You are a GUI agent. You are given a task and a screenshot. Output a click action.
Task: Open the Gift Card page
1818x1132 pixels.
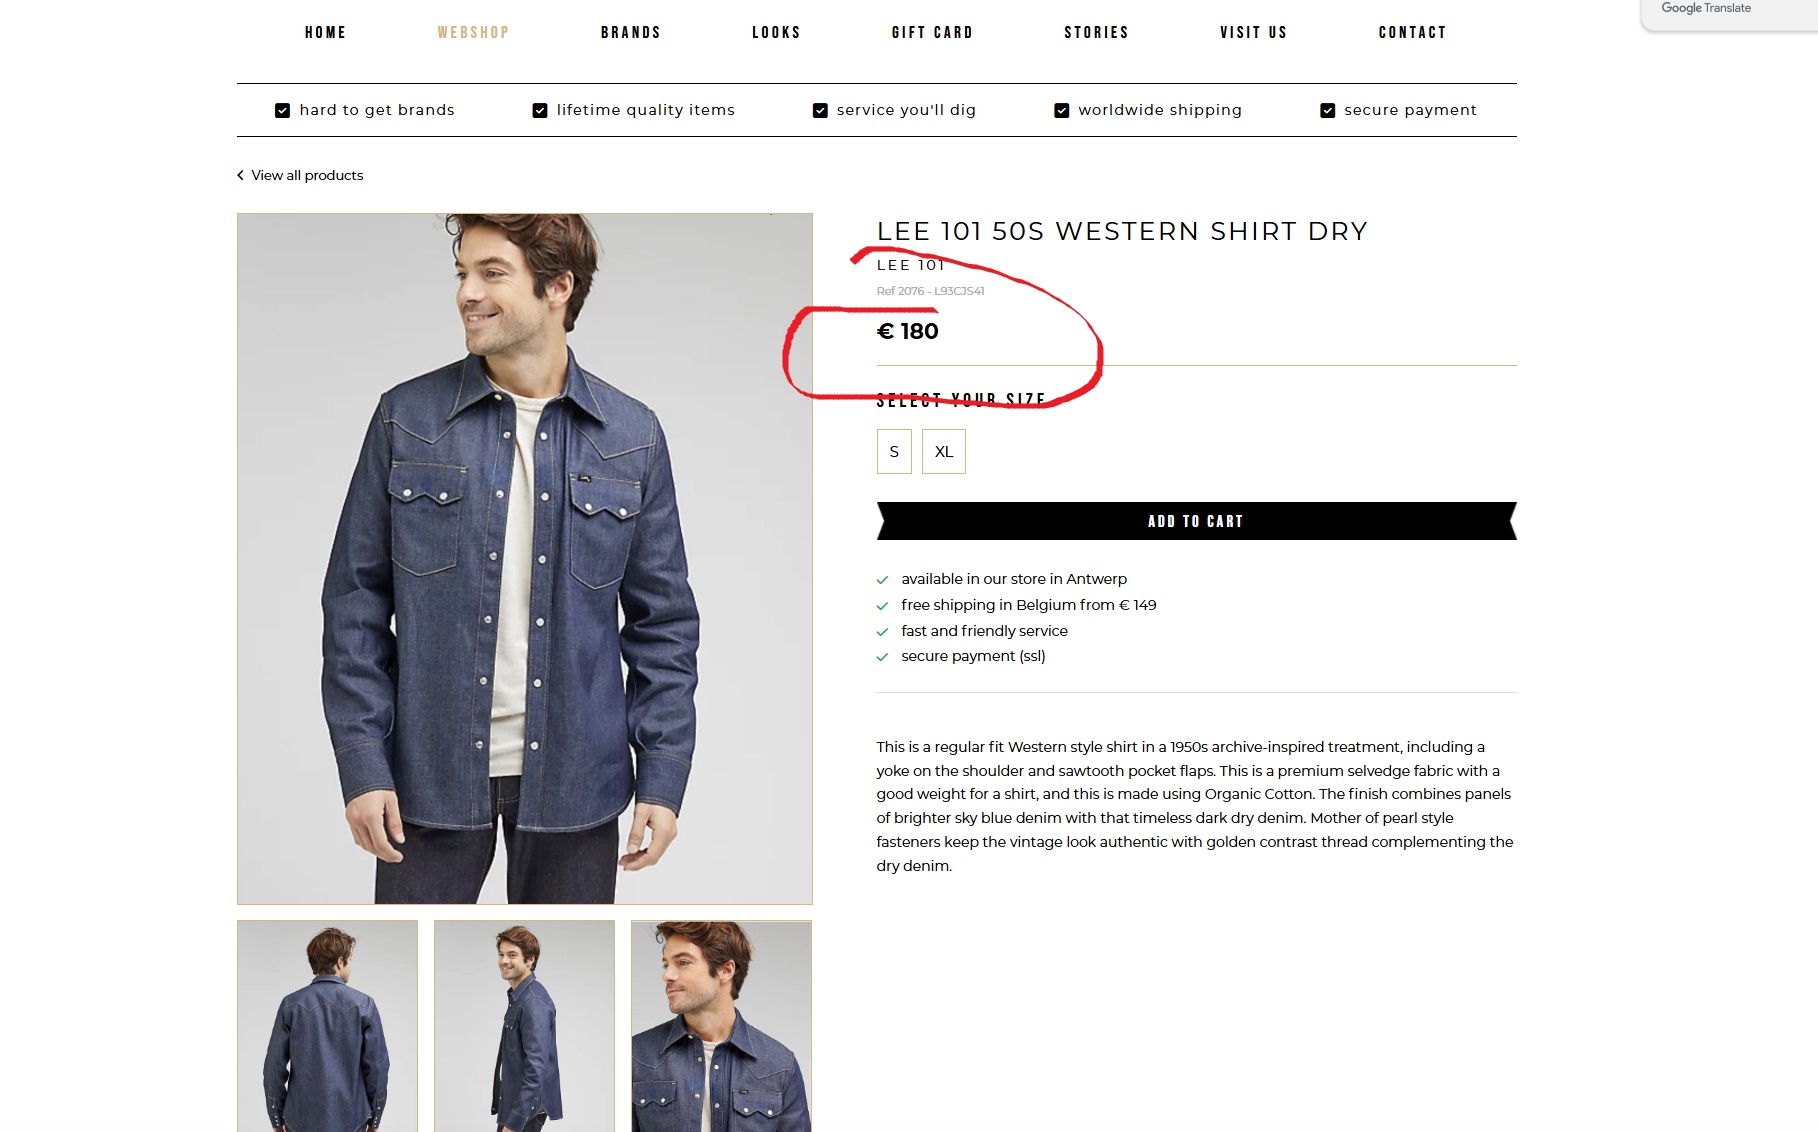[932, 33]
